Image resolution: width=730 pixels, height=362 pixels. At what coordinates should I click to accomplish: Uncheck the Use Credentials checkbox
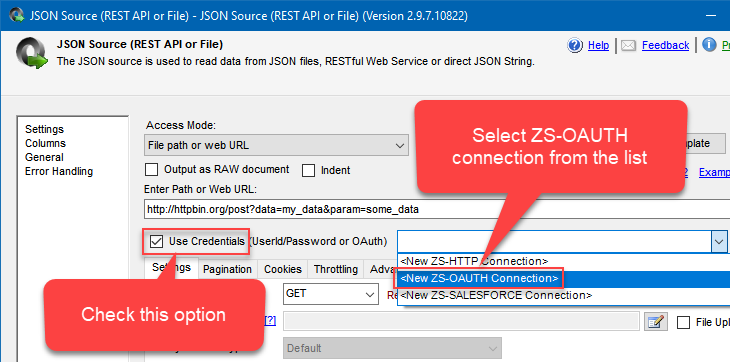pyautogui.click(x=156, y=241)
